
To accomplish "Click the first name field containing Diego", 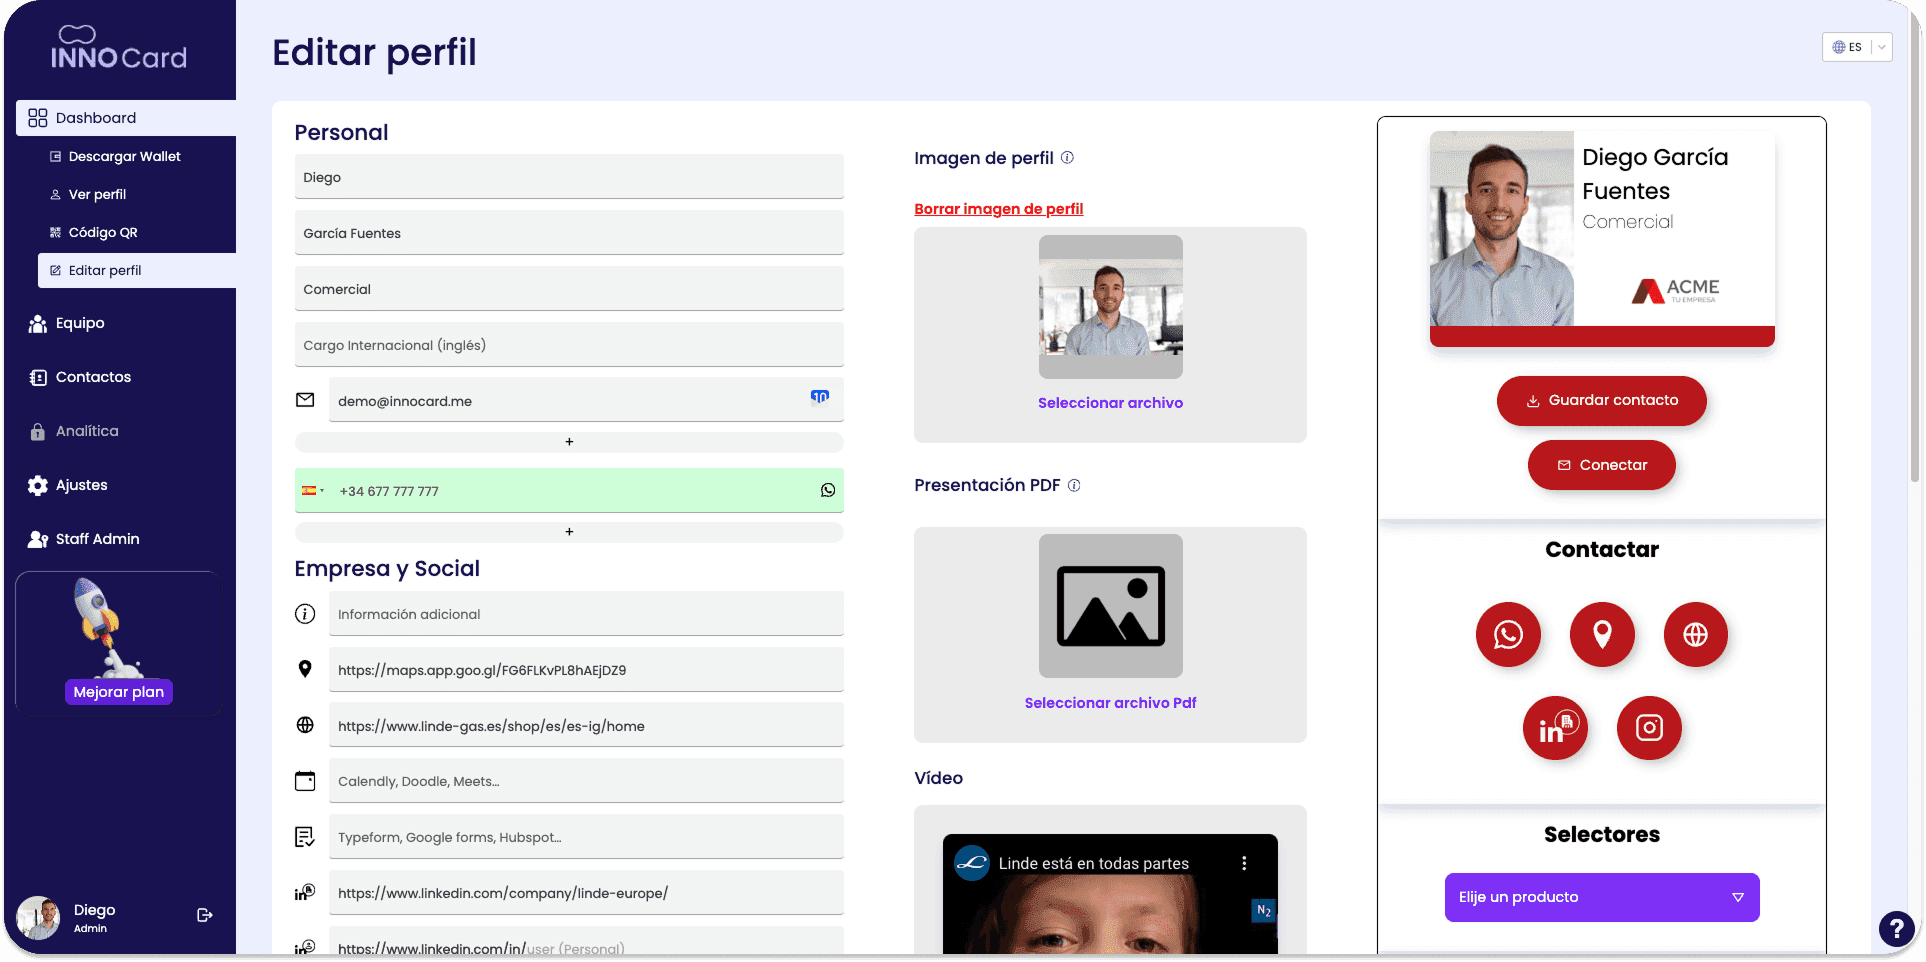I will (x=569, y=177).
